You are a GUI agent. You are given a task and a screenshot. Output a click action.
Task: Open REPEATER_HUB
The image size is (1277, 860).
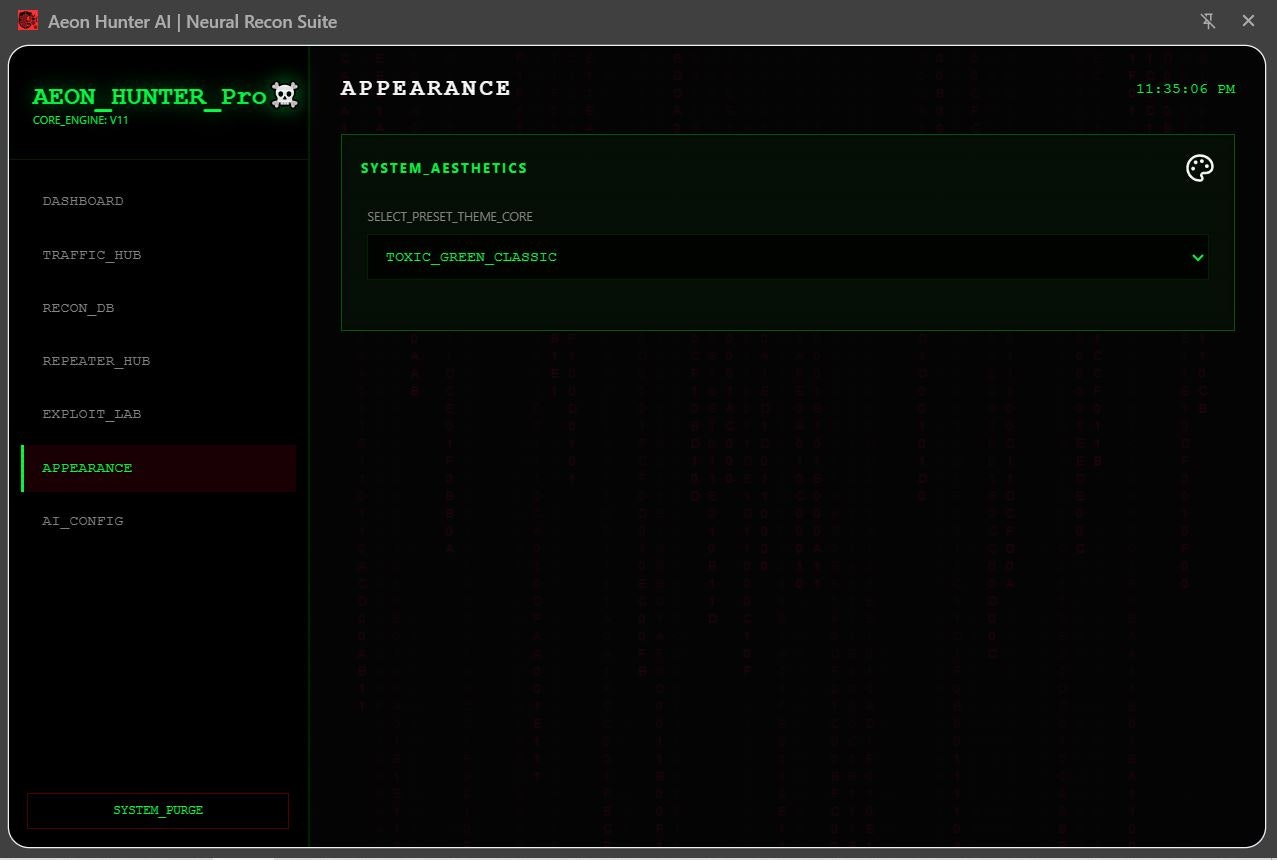pos(96,361)
